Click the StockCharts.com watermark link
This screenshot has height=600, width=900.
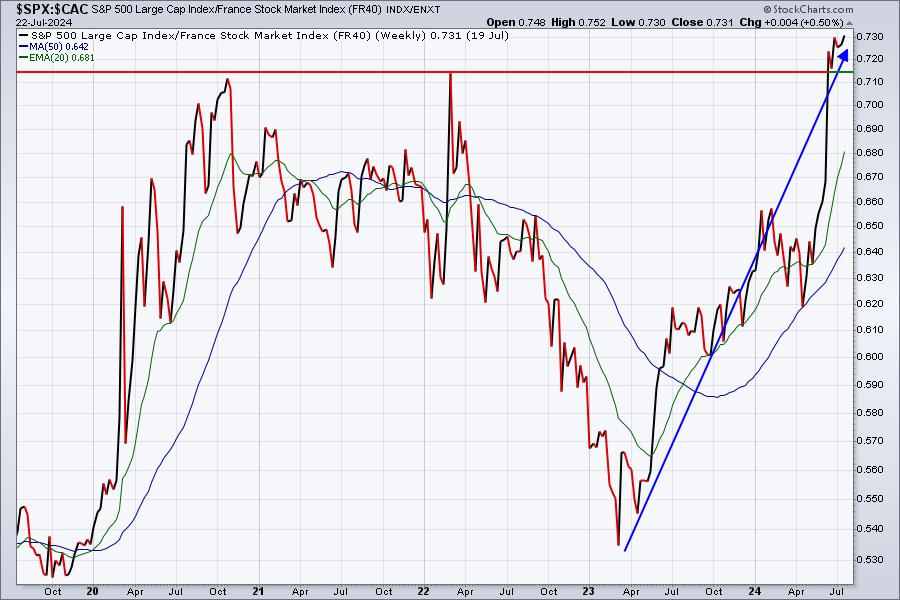pyautogui.click(x=813, y=9)
